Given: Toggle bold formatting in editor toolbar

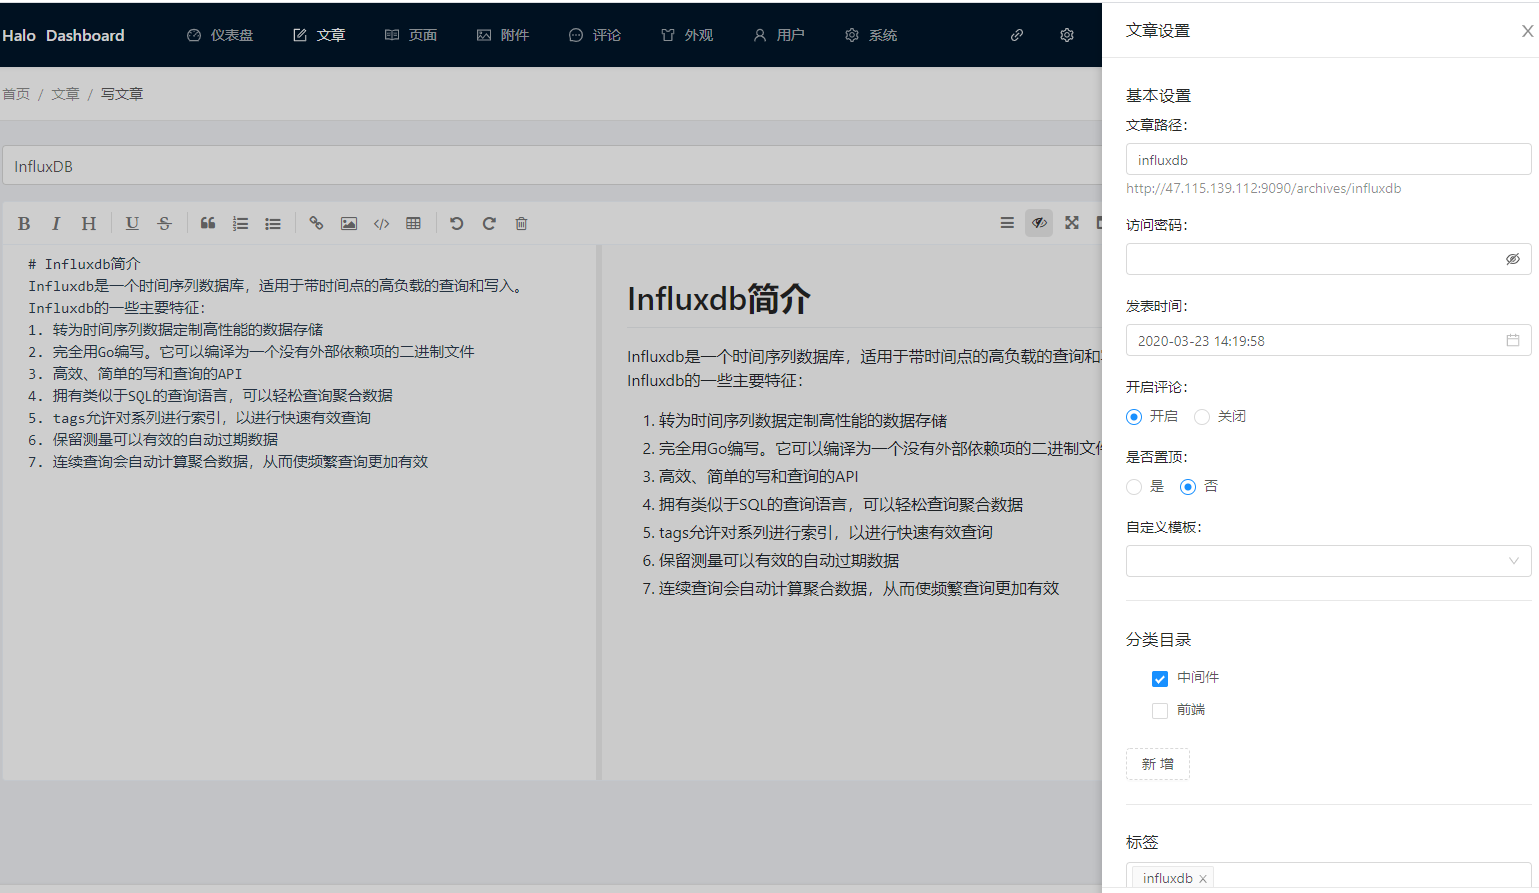Looking at the screenshot, I should [x=24, y=223].
